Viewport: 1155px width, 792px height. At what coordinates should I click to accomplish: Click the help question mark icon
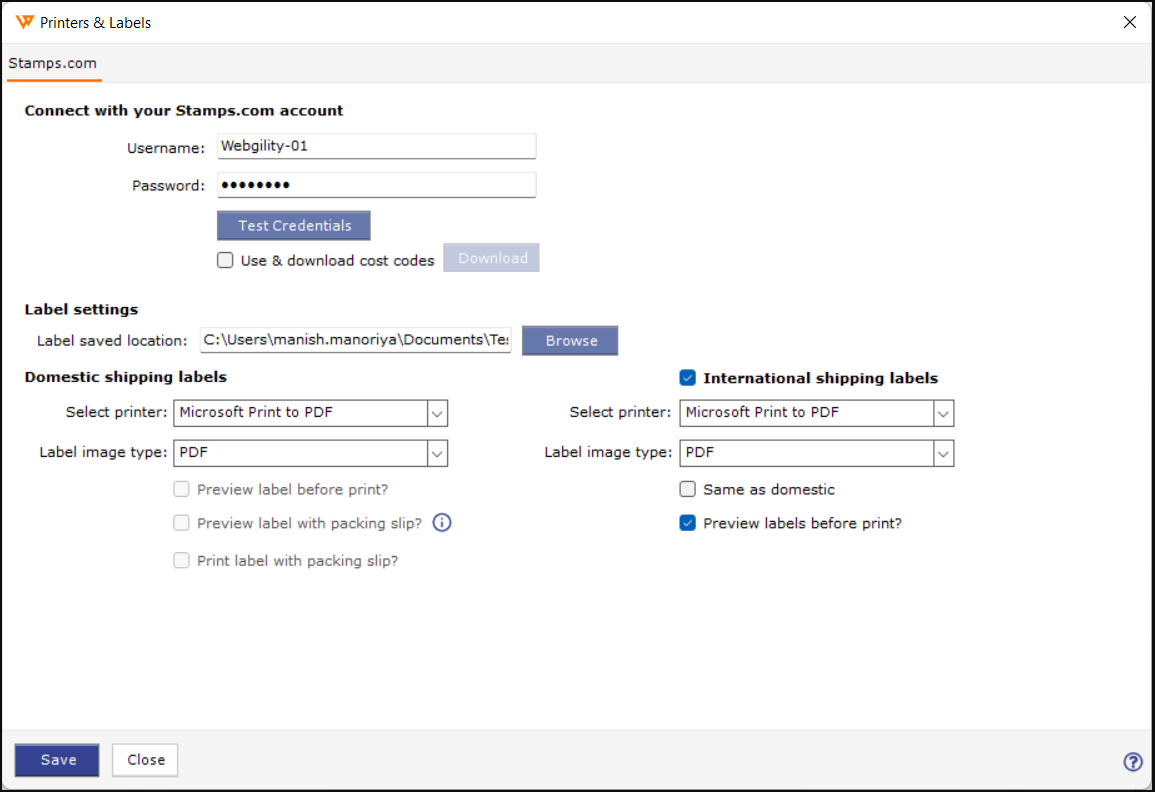[x=1133, y=762]
